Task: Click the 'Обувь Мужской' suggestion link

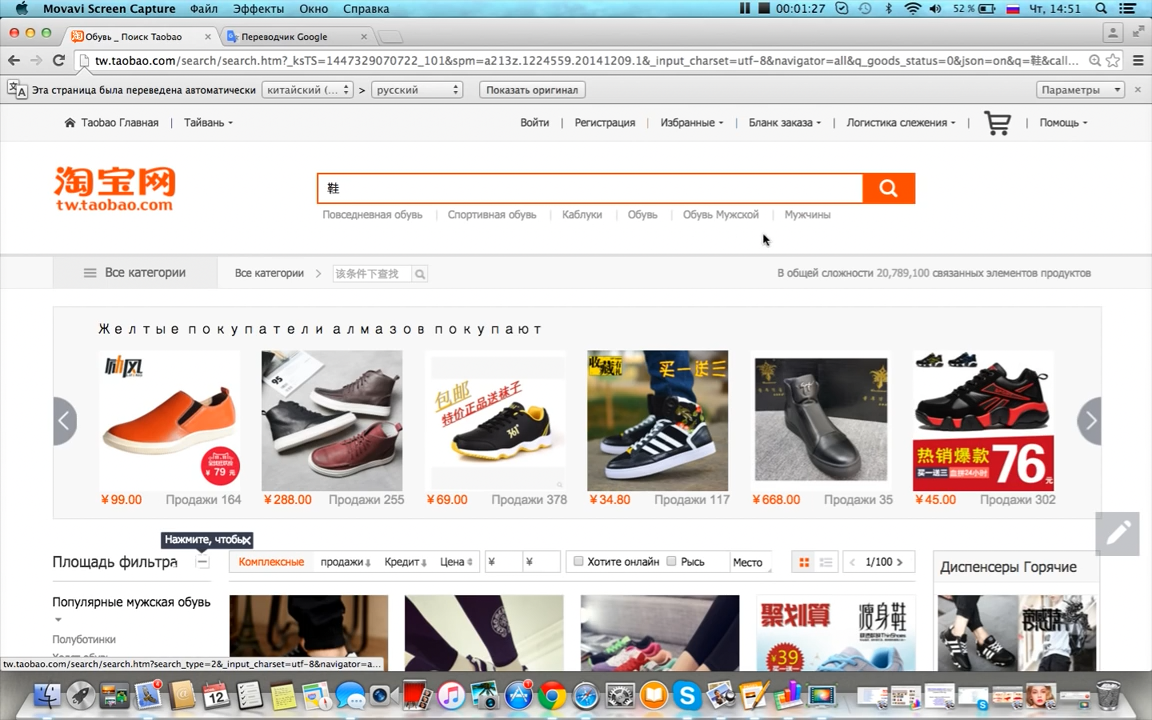Action: pos(720,215)
